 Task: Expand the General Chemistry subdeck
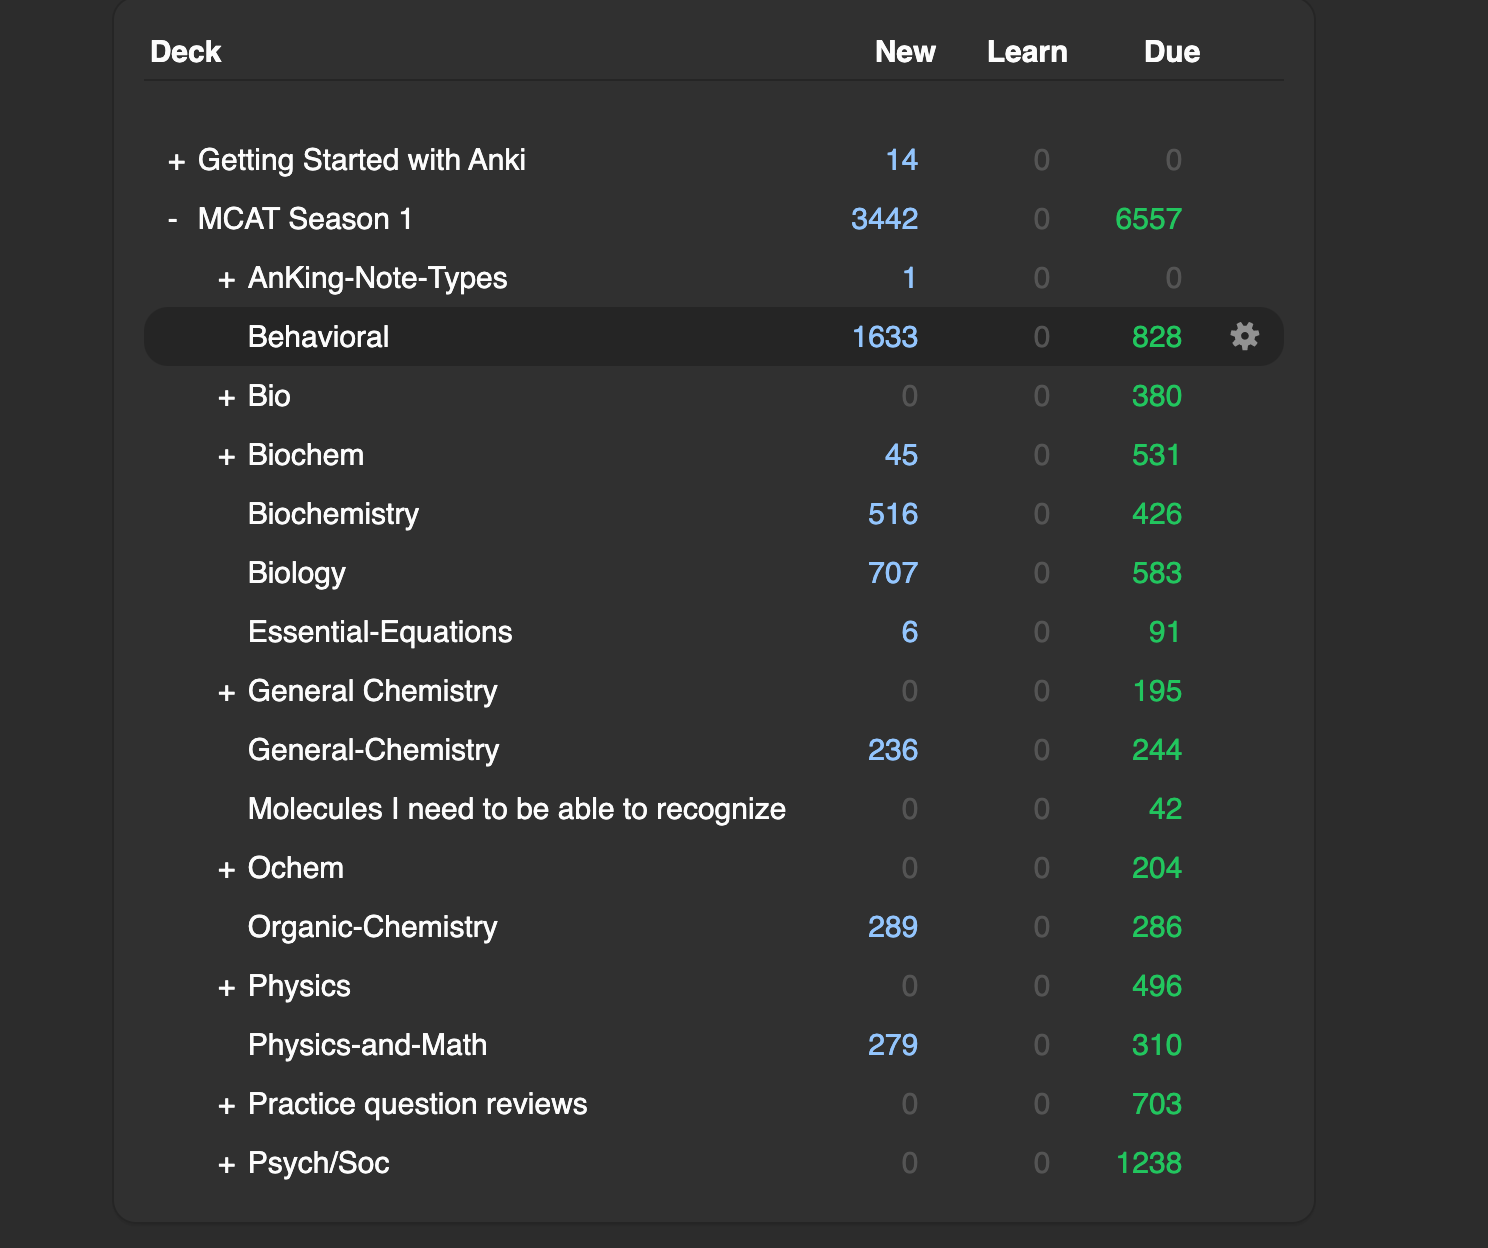tap(227, 692)
